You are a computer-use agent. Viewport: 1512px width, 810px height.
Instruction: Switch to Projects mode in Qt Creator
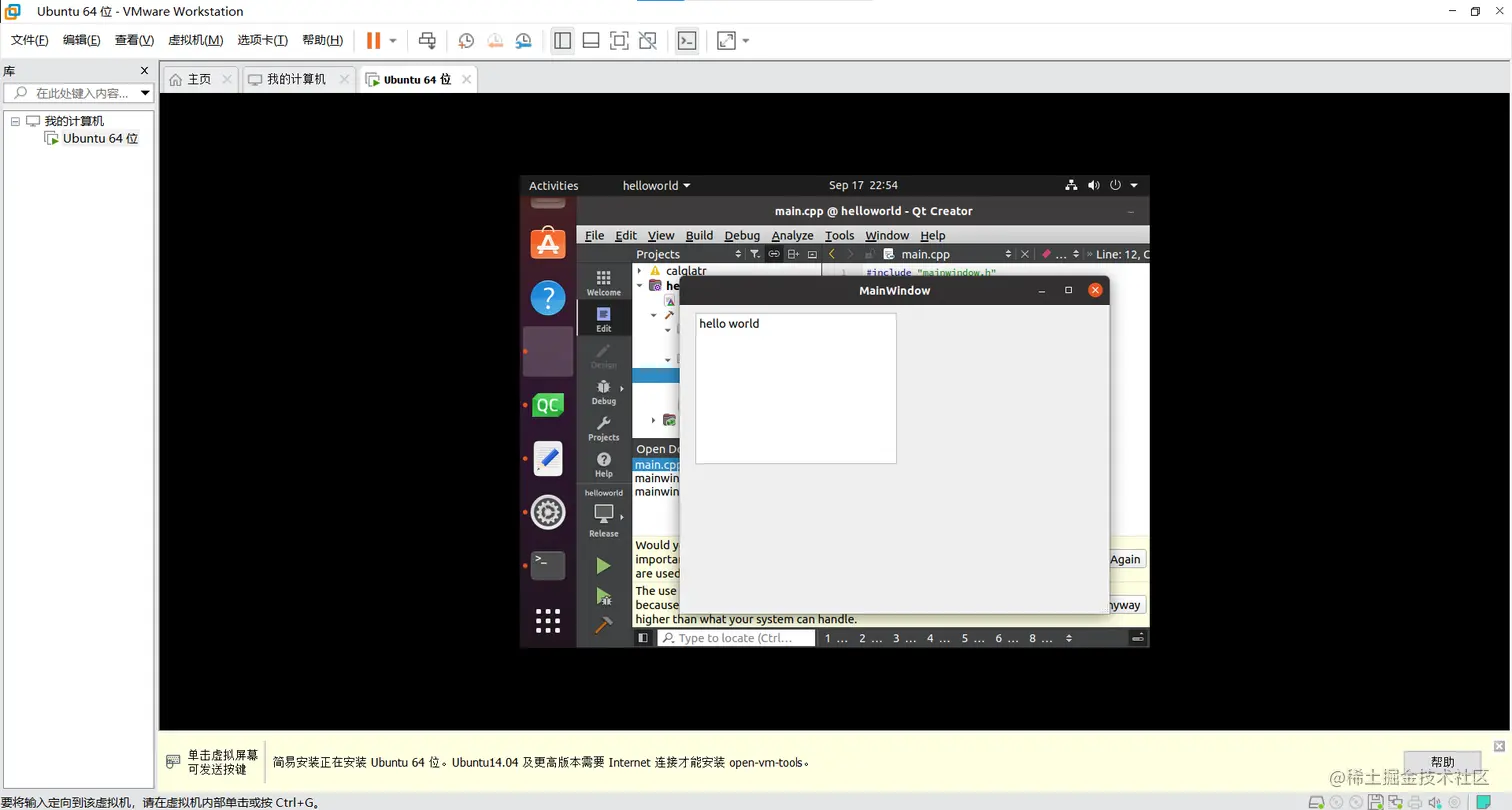(x=603, y=428)
